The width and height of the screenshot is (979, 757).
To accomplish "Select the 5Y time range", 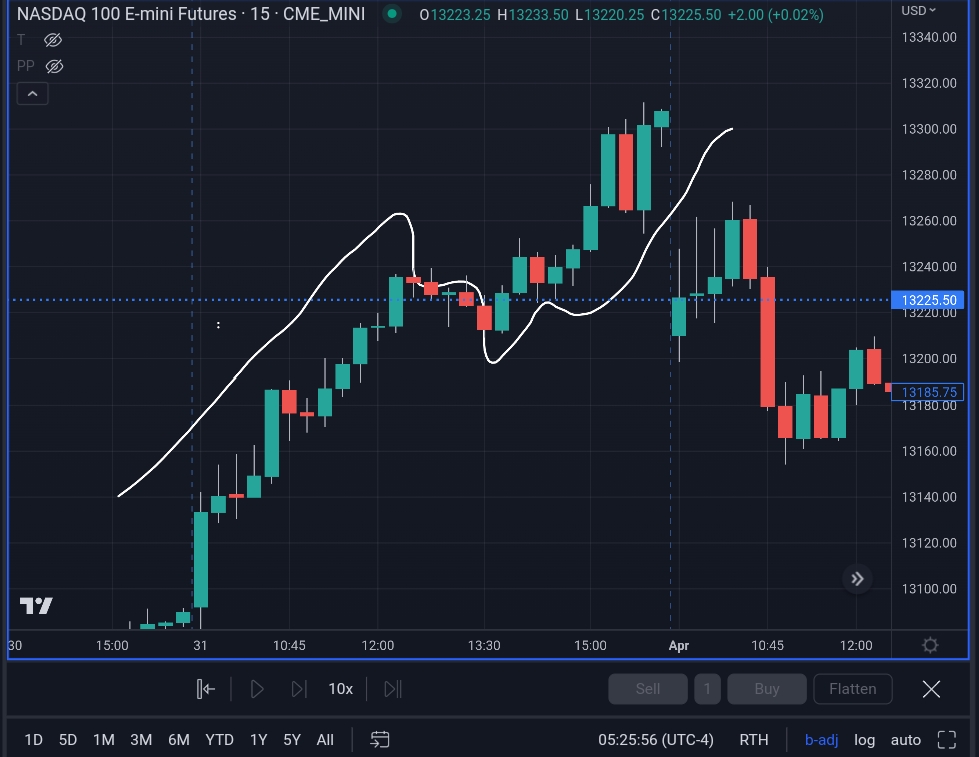I will [x=292, y=740].
